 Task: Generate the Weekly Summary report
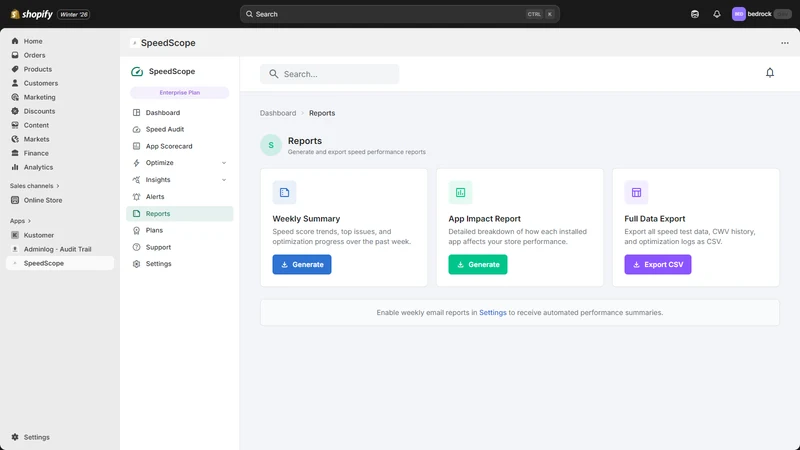(302, 264)
